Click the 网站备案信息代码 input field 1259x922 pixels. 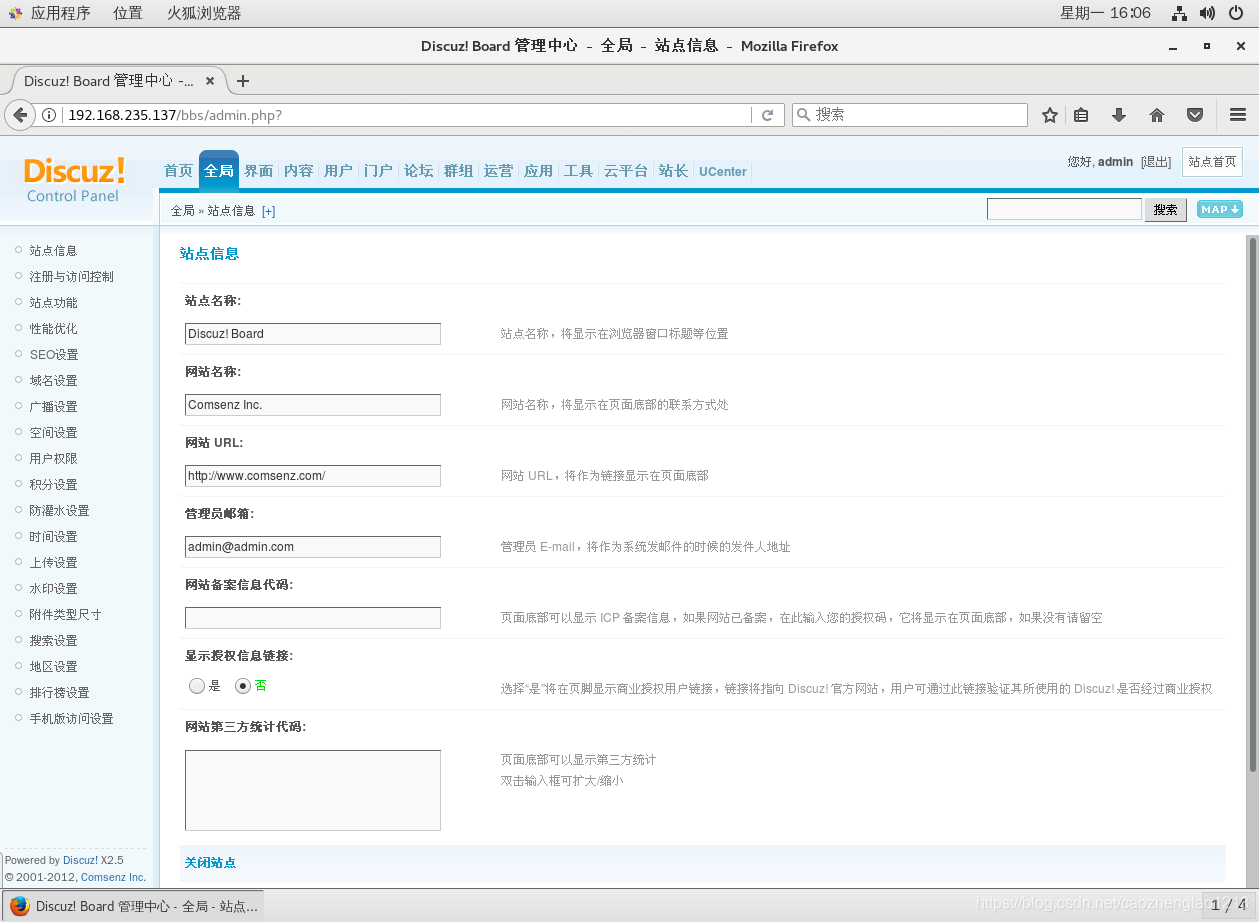click(313, 618)
